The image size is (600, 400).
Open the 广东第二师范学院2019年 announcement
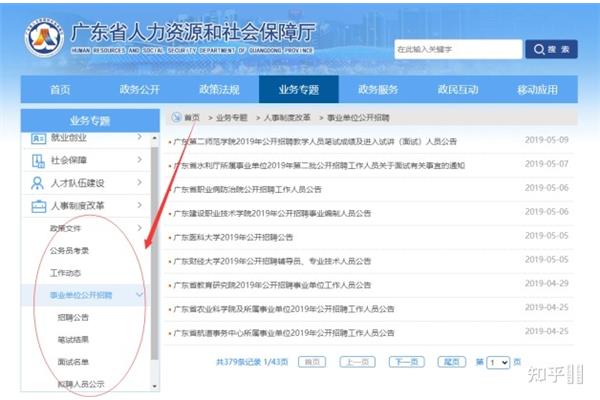(x=315, y=142)
